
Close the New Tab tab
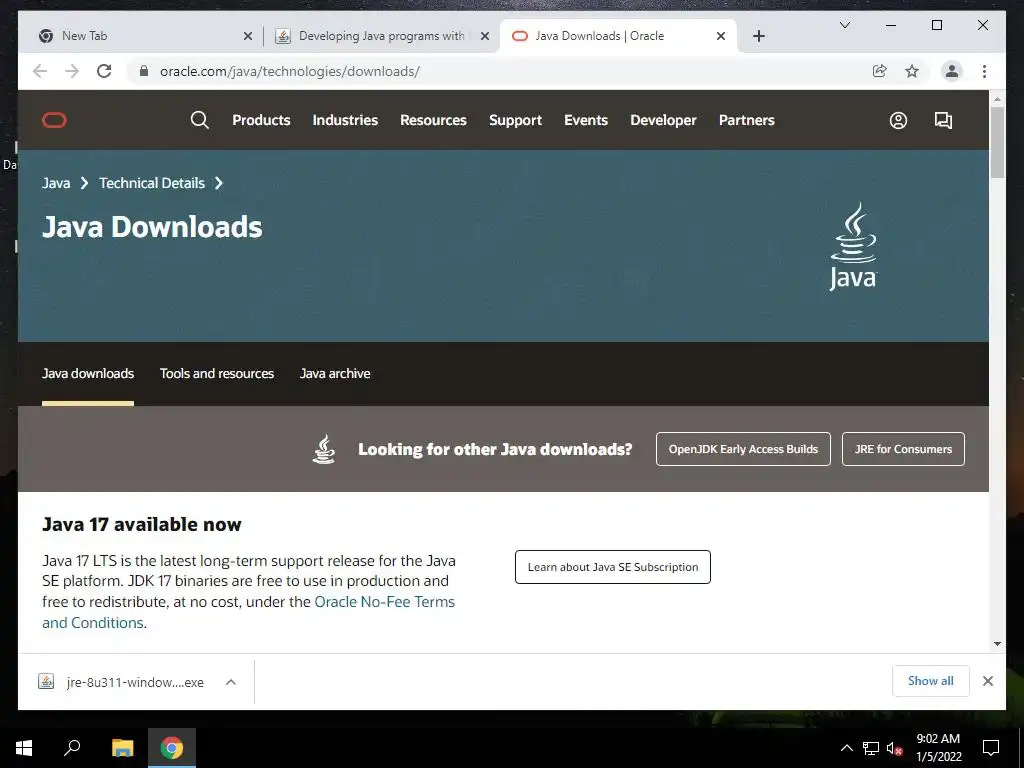248,36
